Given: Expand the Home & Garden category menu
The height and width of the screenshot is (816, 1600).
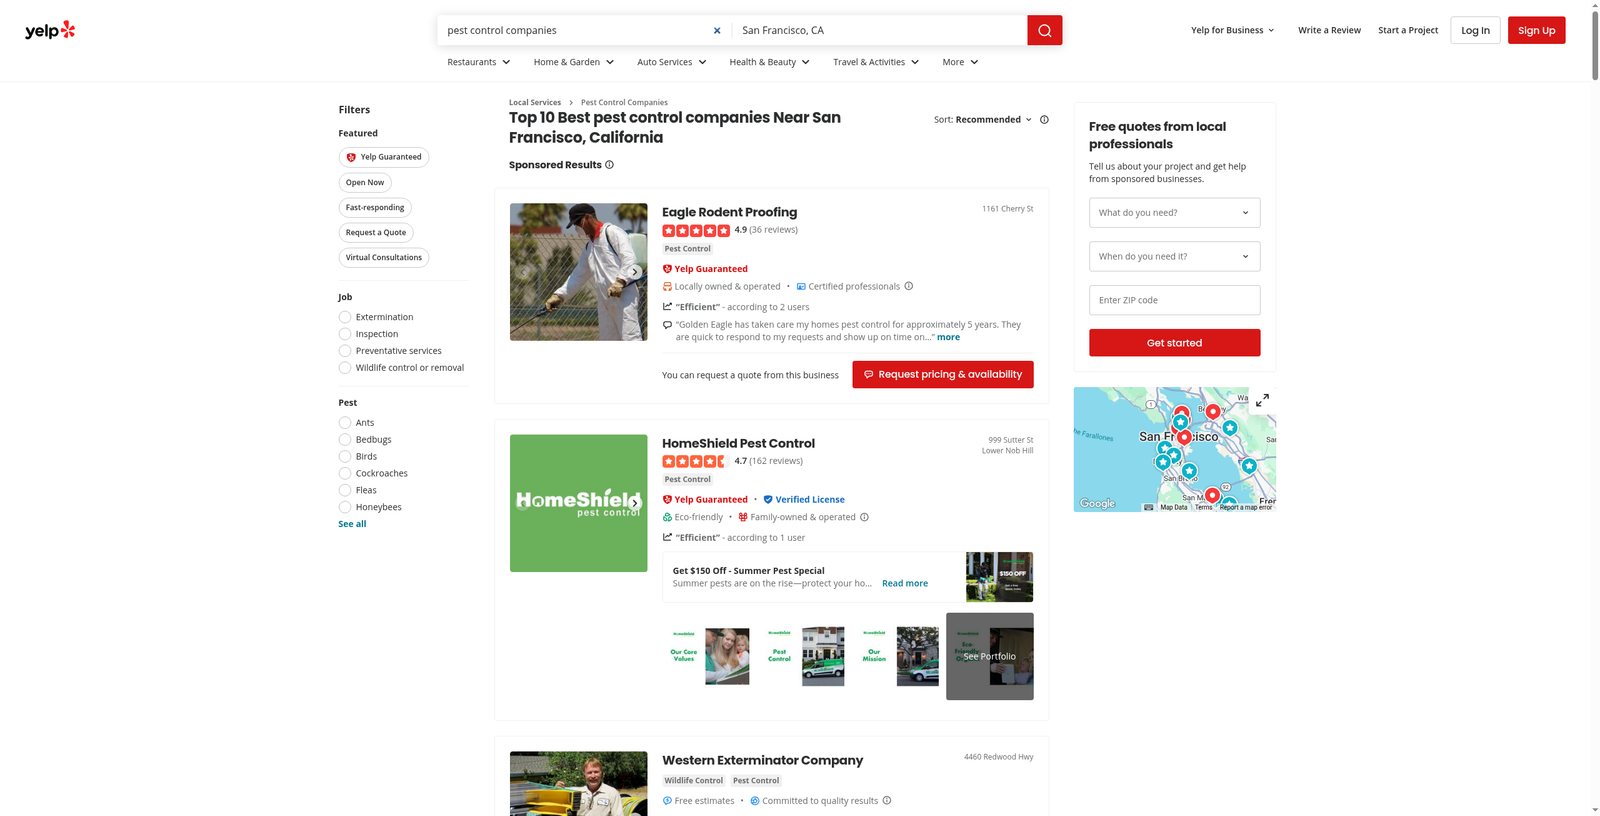Looking at the screenshot, I should (x=574, y=62).
